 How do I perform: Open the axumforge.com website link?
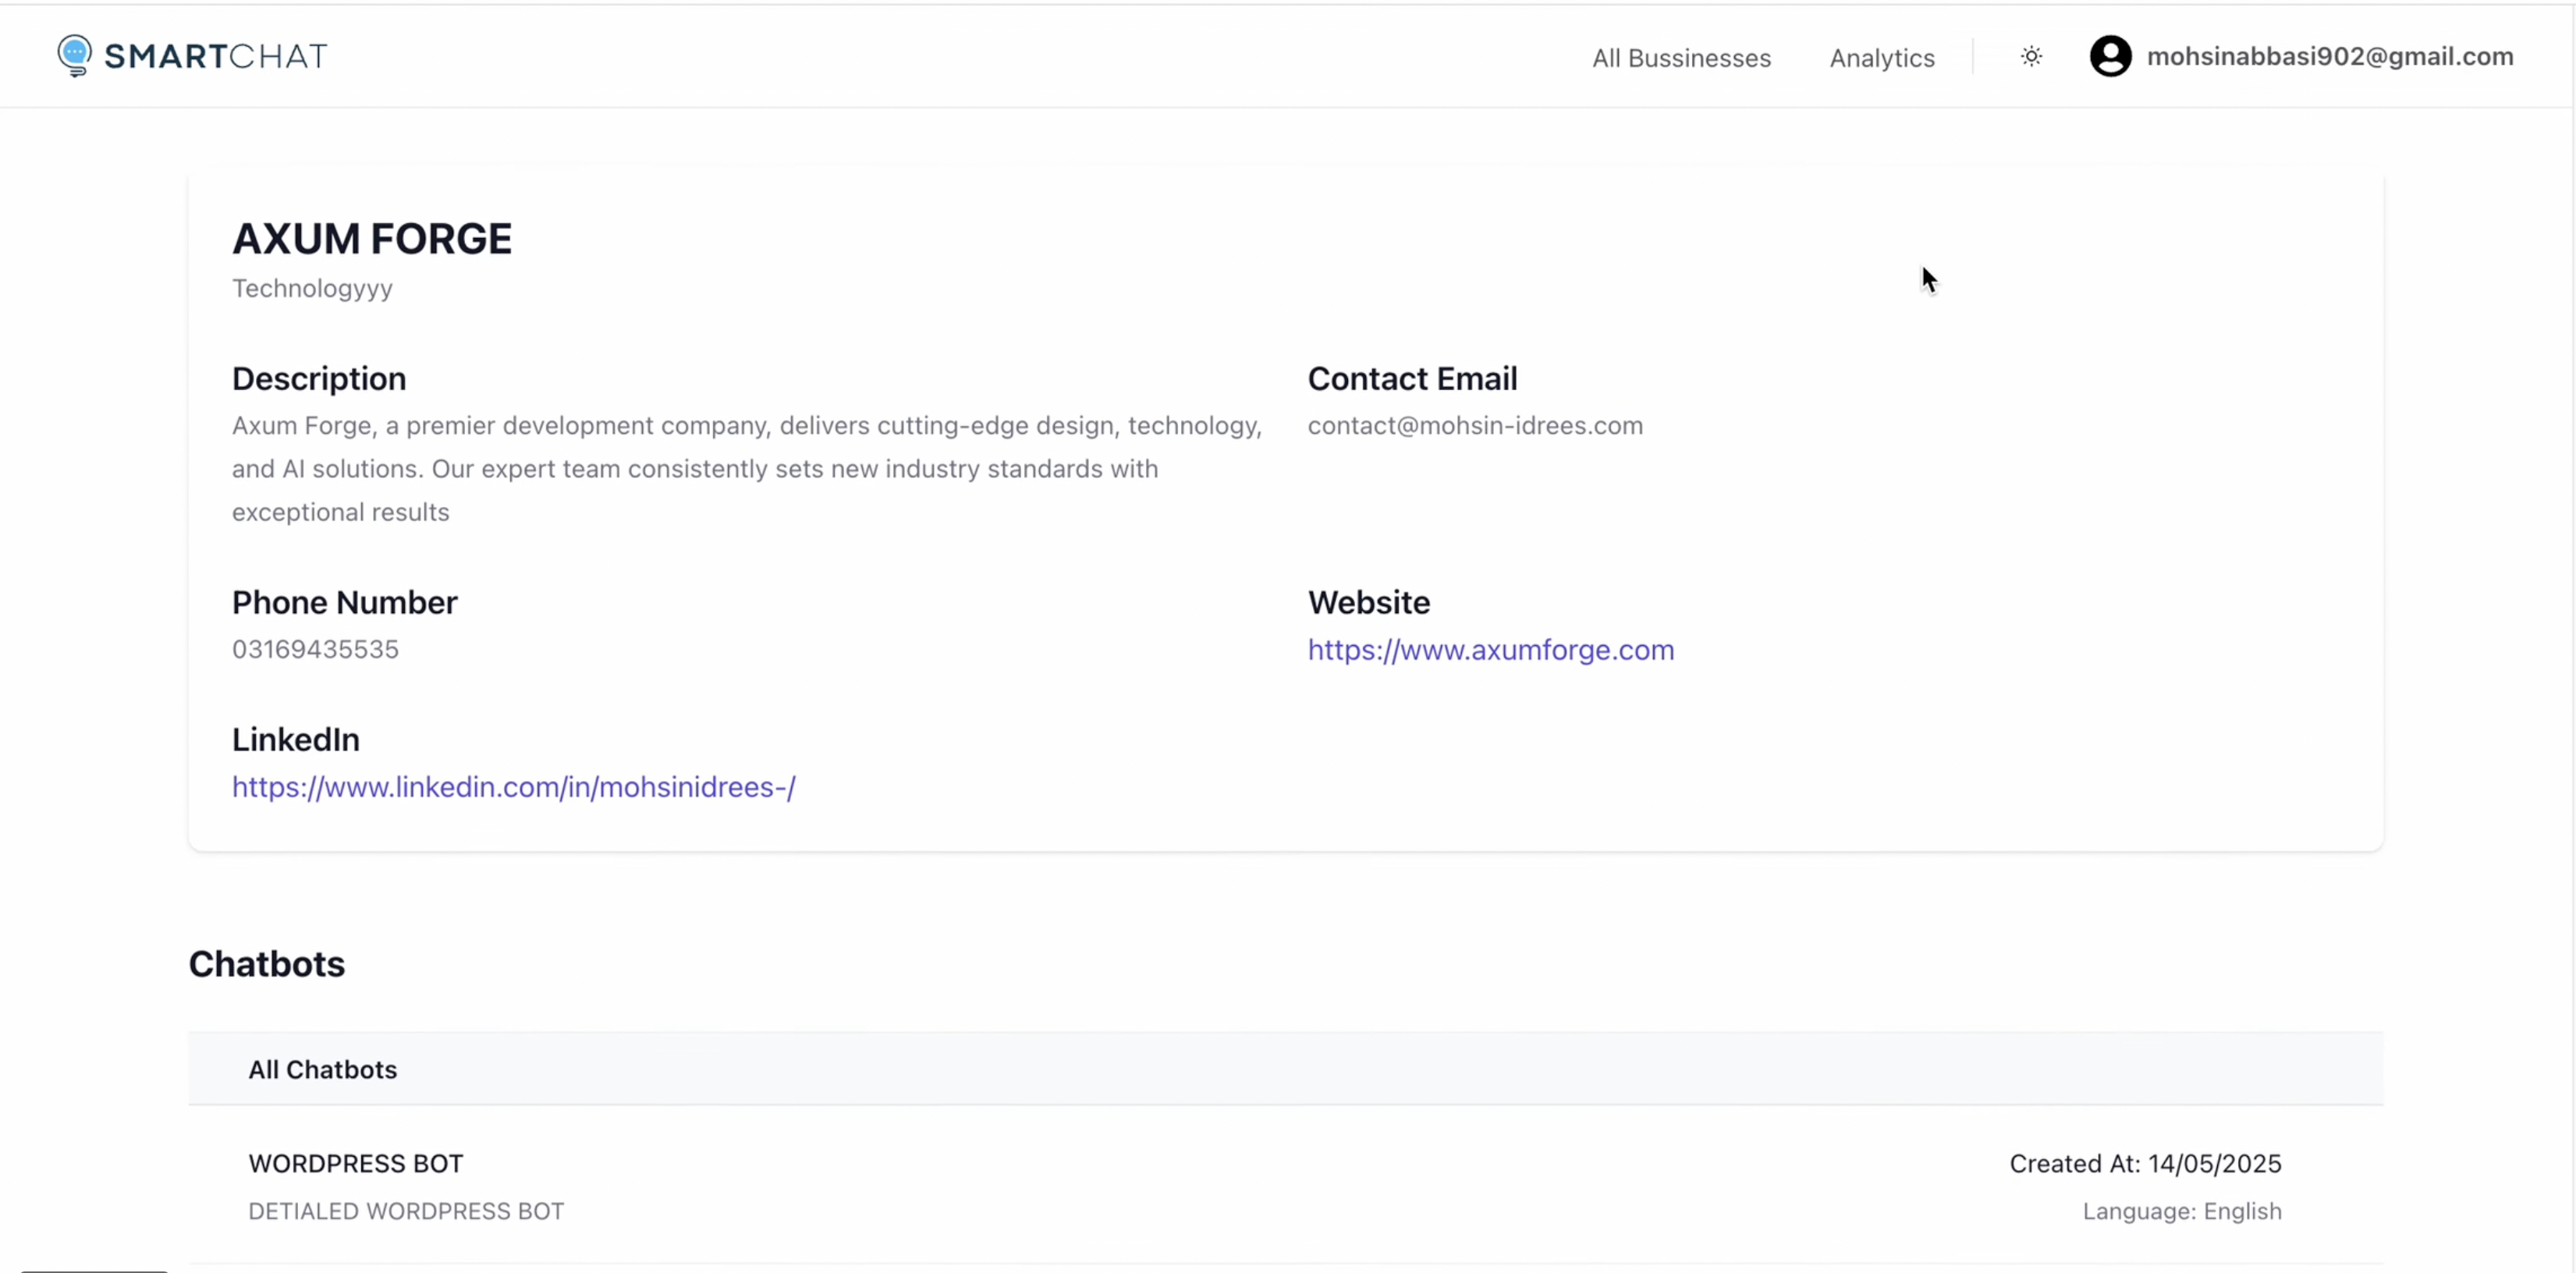1490,650
